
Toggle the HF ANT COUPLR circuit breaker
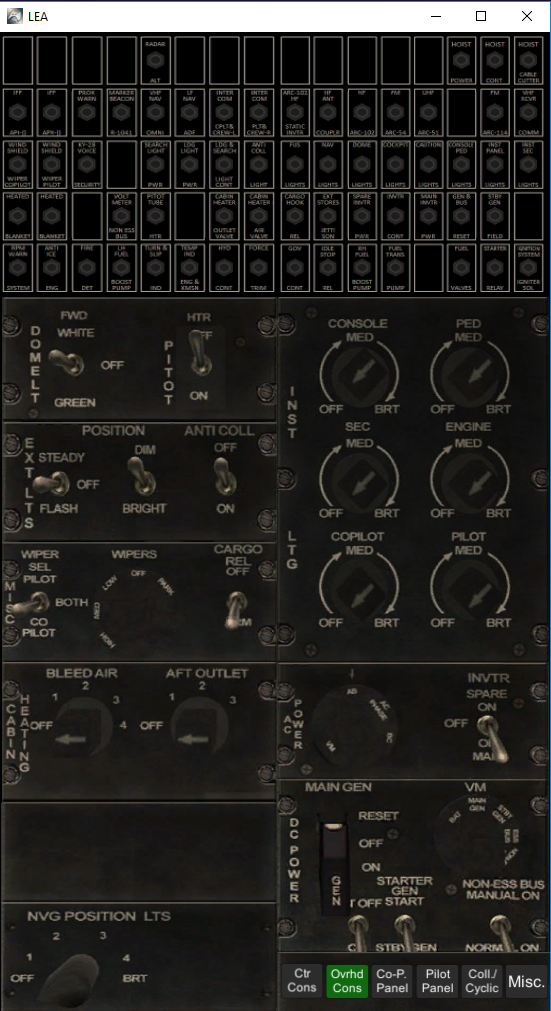coord(328,113)
